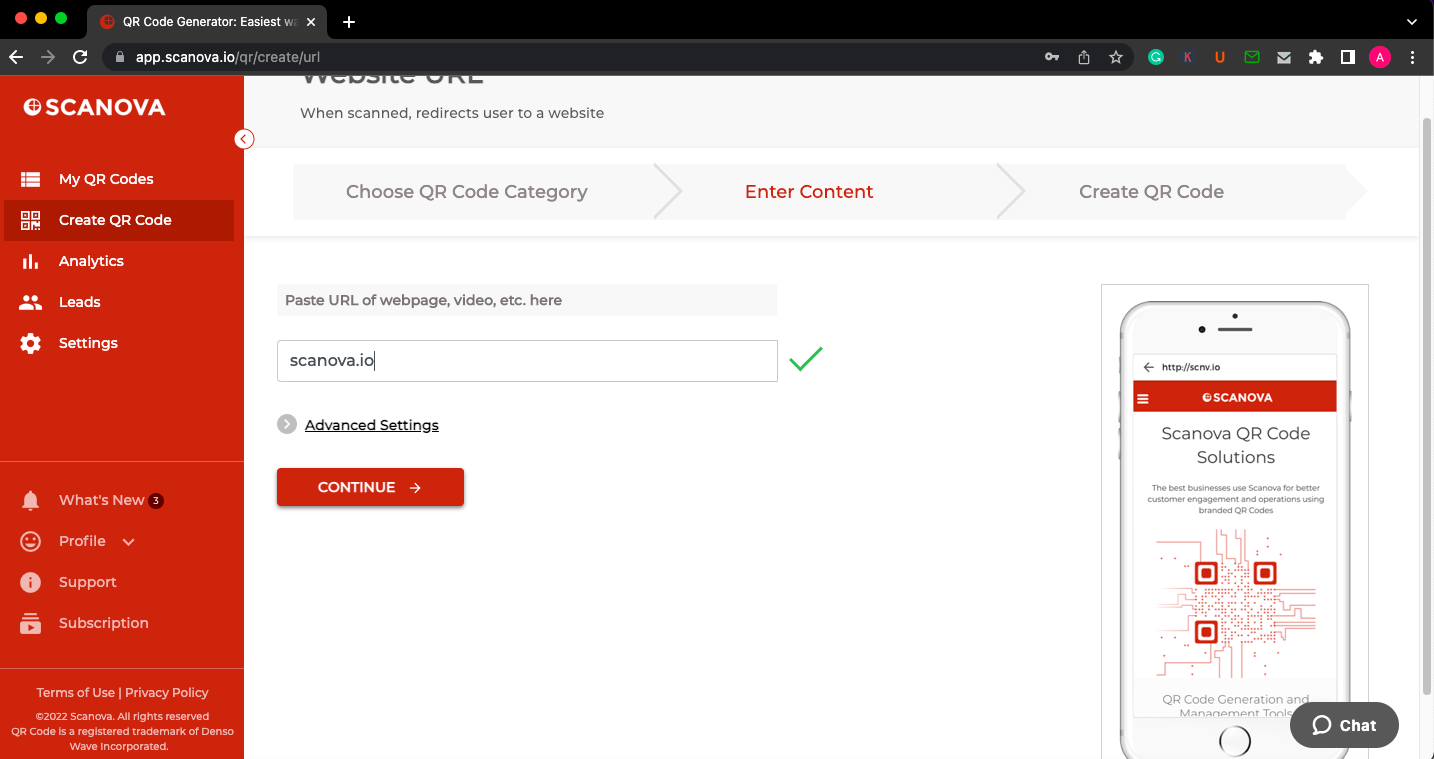Select the Enter Content step
The height and width of the screenshot is (759, 1434).
pos(809,192)
